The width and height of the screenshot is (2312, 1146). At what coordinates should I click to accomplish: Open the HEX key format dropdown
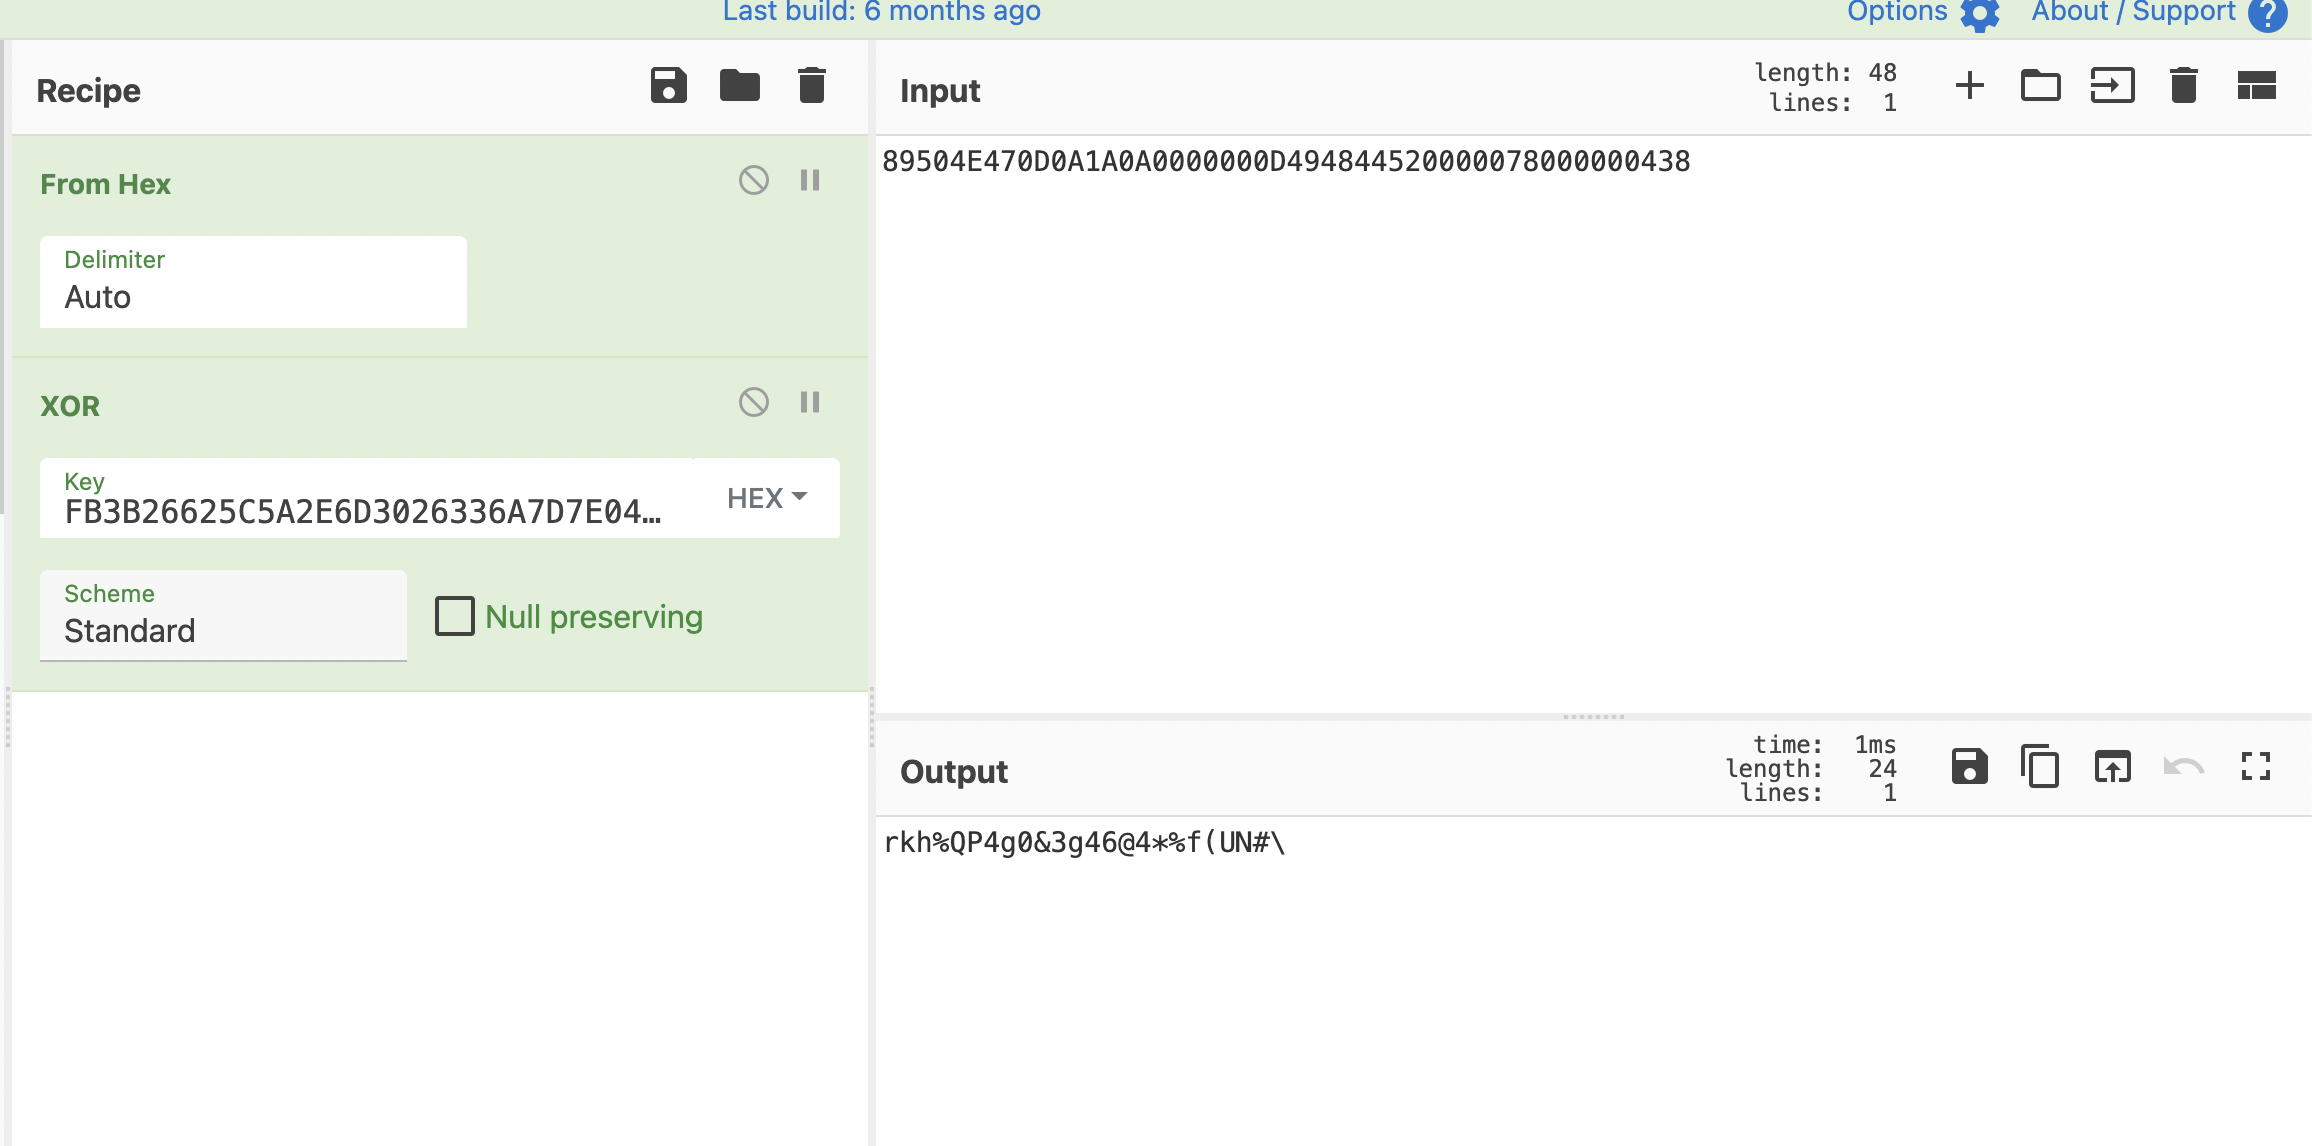(766, 498)
